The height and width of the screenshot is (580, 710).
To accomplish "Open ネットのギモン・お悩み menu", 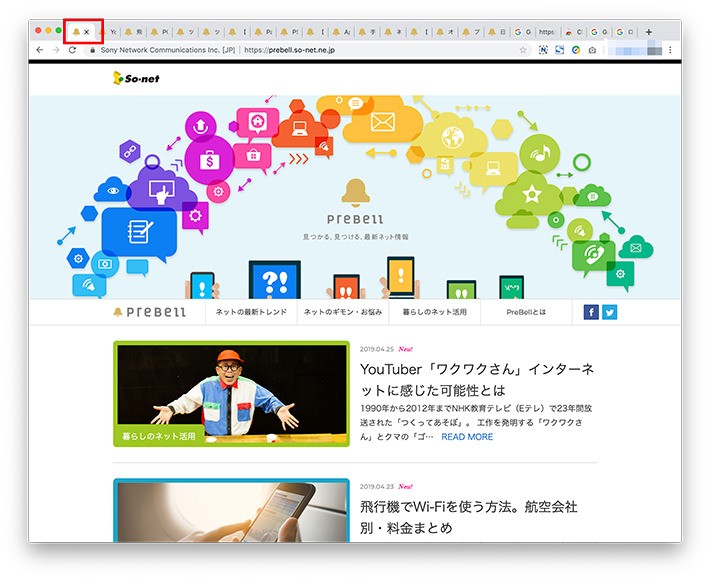I will pyautogui.click(x=343, y=312).
